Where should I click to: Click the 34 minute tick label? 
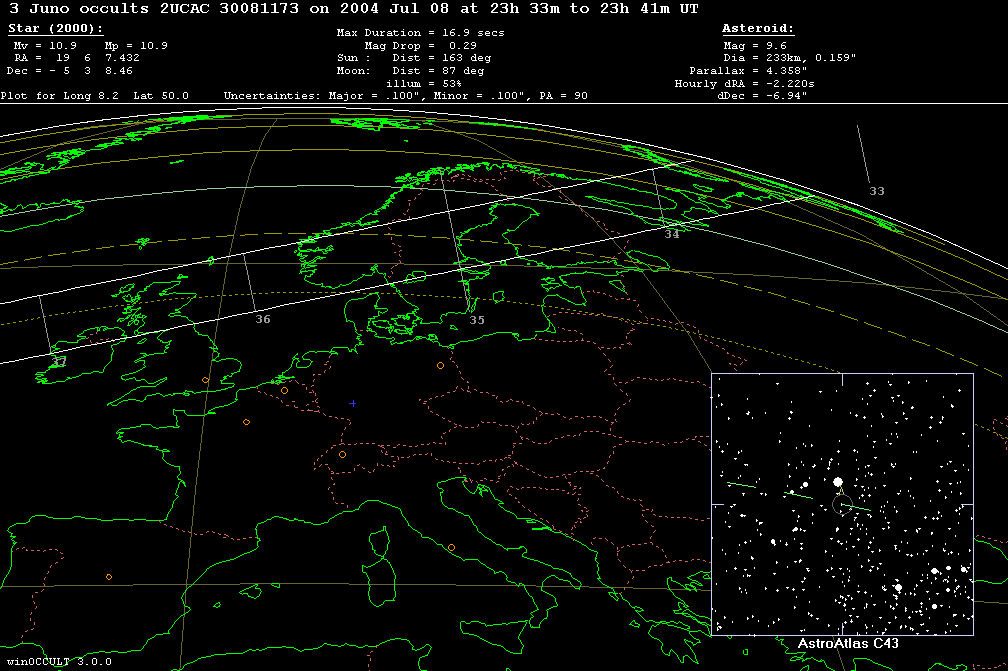pyautogui.click(x=671, y=234)
